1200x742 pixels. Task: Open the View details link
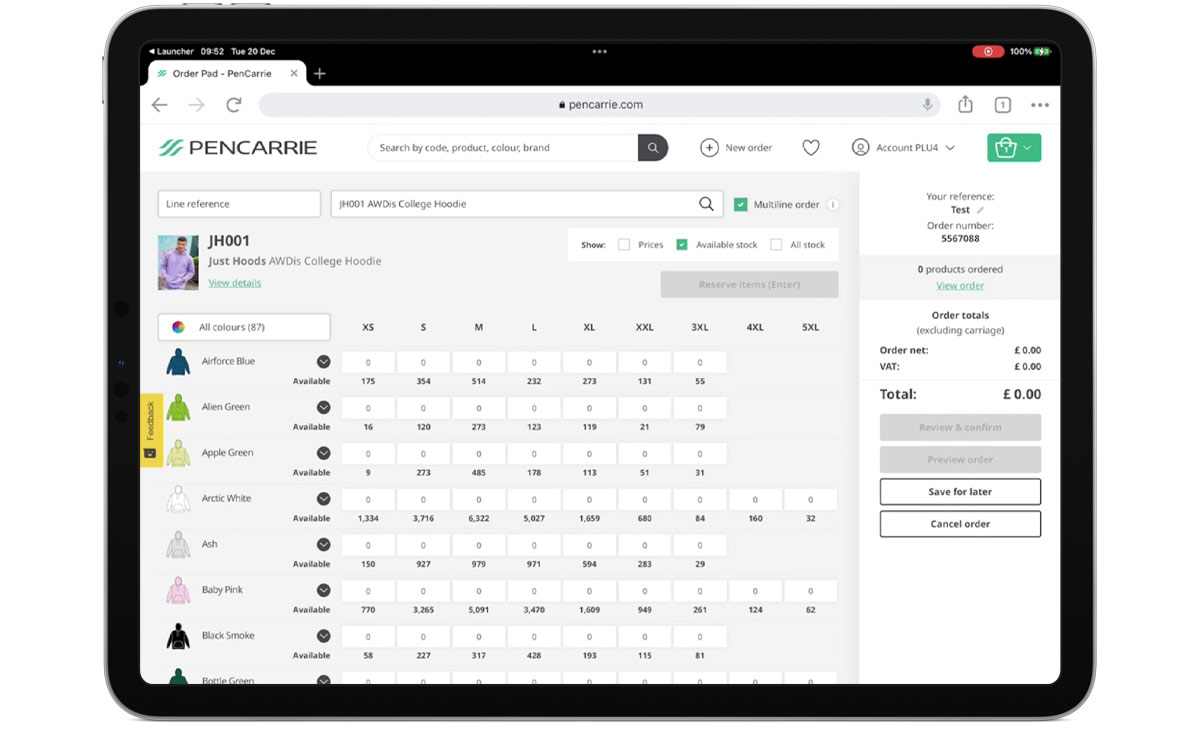tap(235, 283)
